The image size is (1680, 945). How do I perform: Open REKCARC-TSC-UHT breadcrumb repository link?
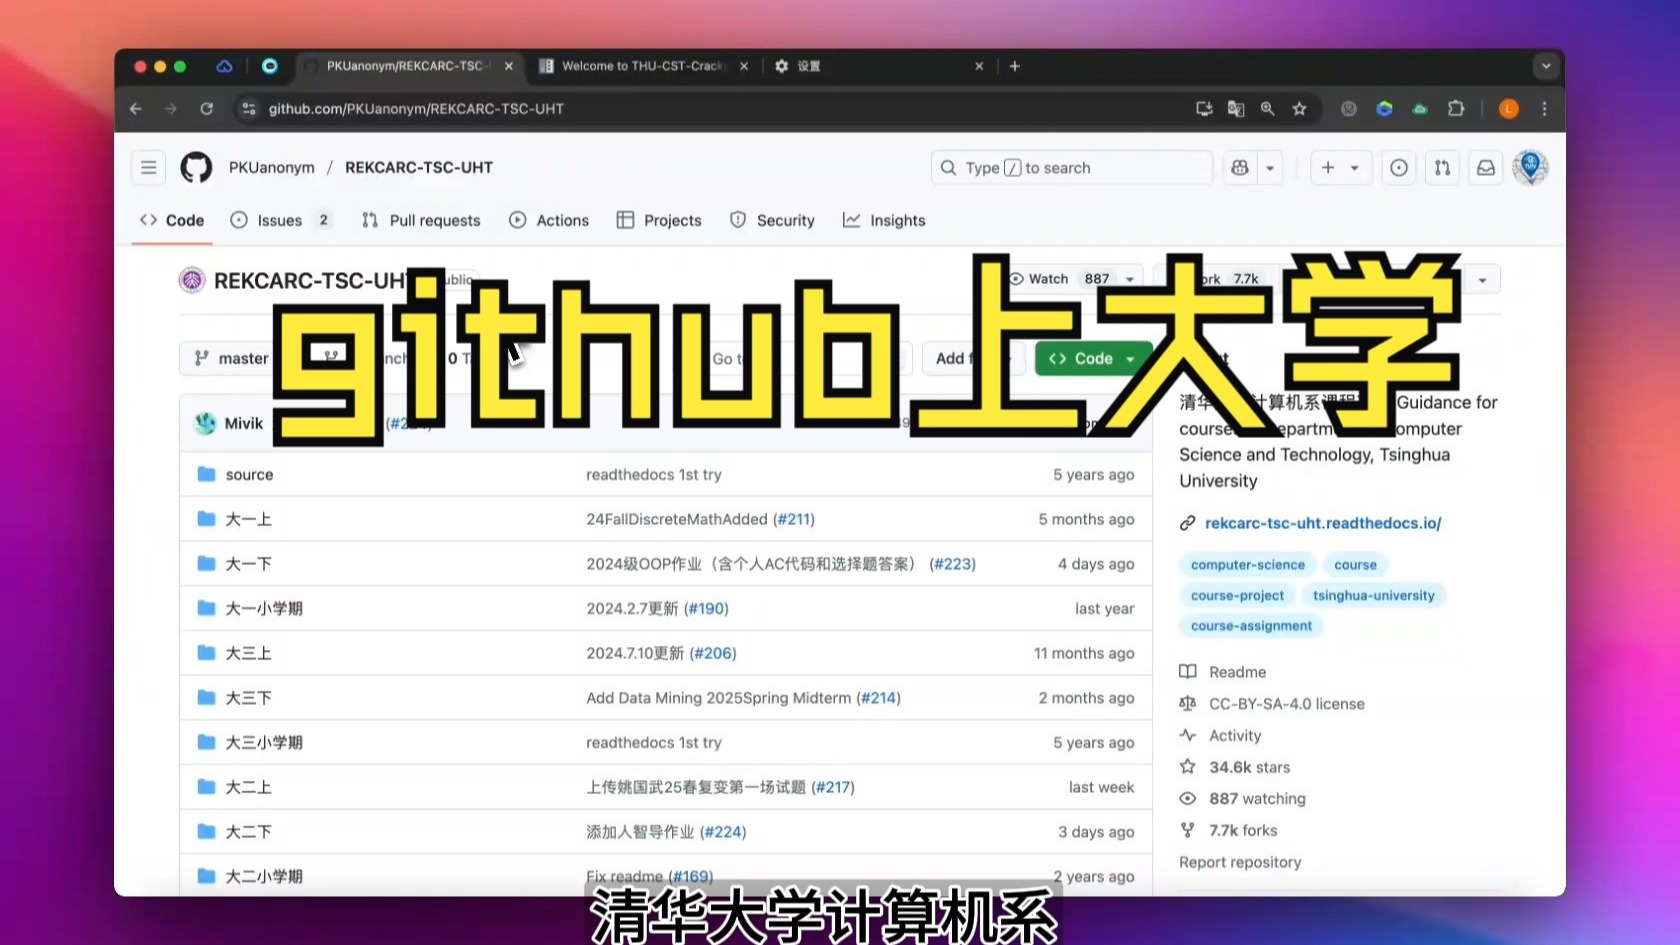[x=419, y=167]
